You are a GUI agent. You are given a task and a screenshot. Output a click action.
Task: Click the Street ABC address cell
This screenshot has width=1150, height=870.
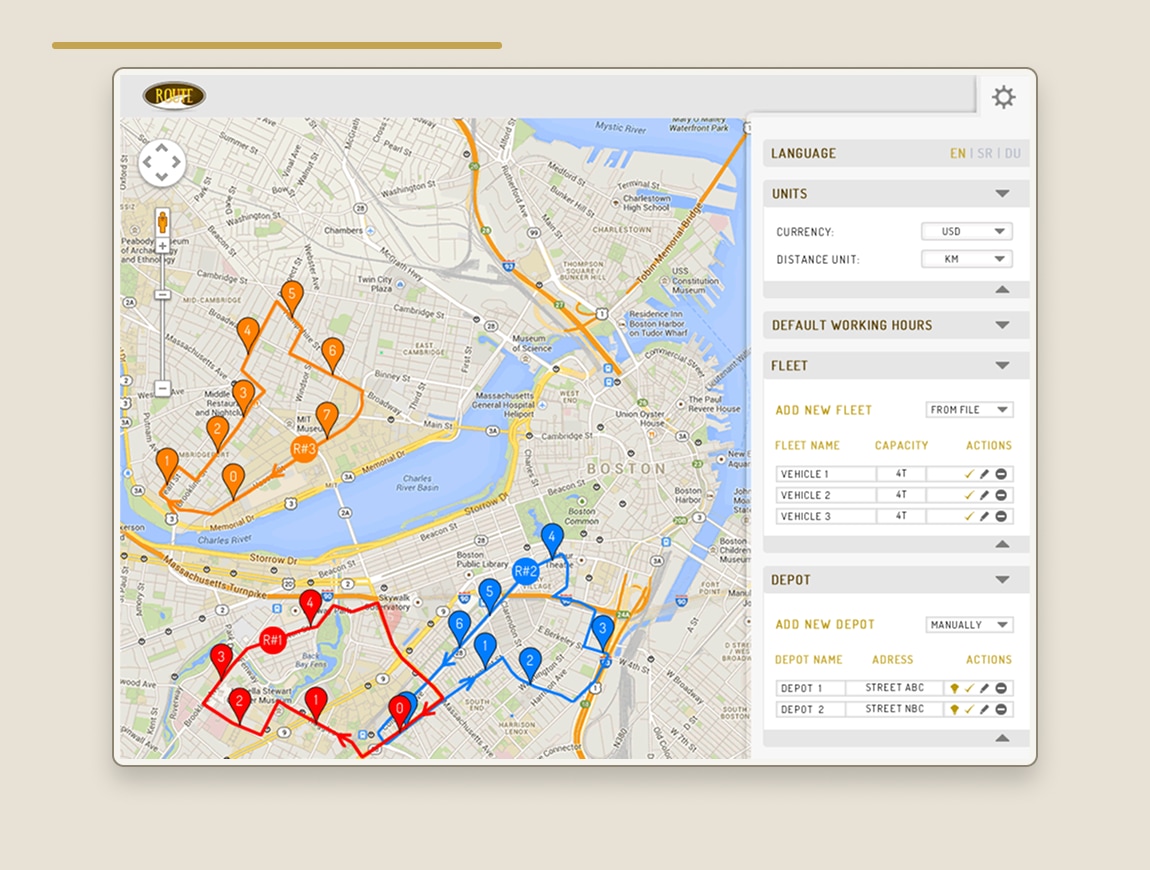(x=895, y=688)
